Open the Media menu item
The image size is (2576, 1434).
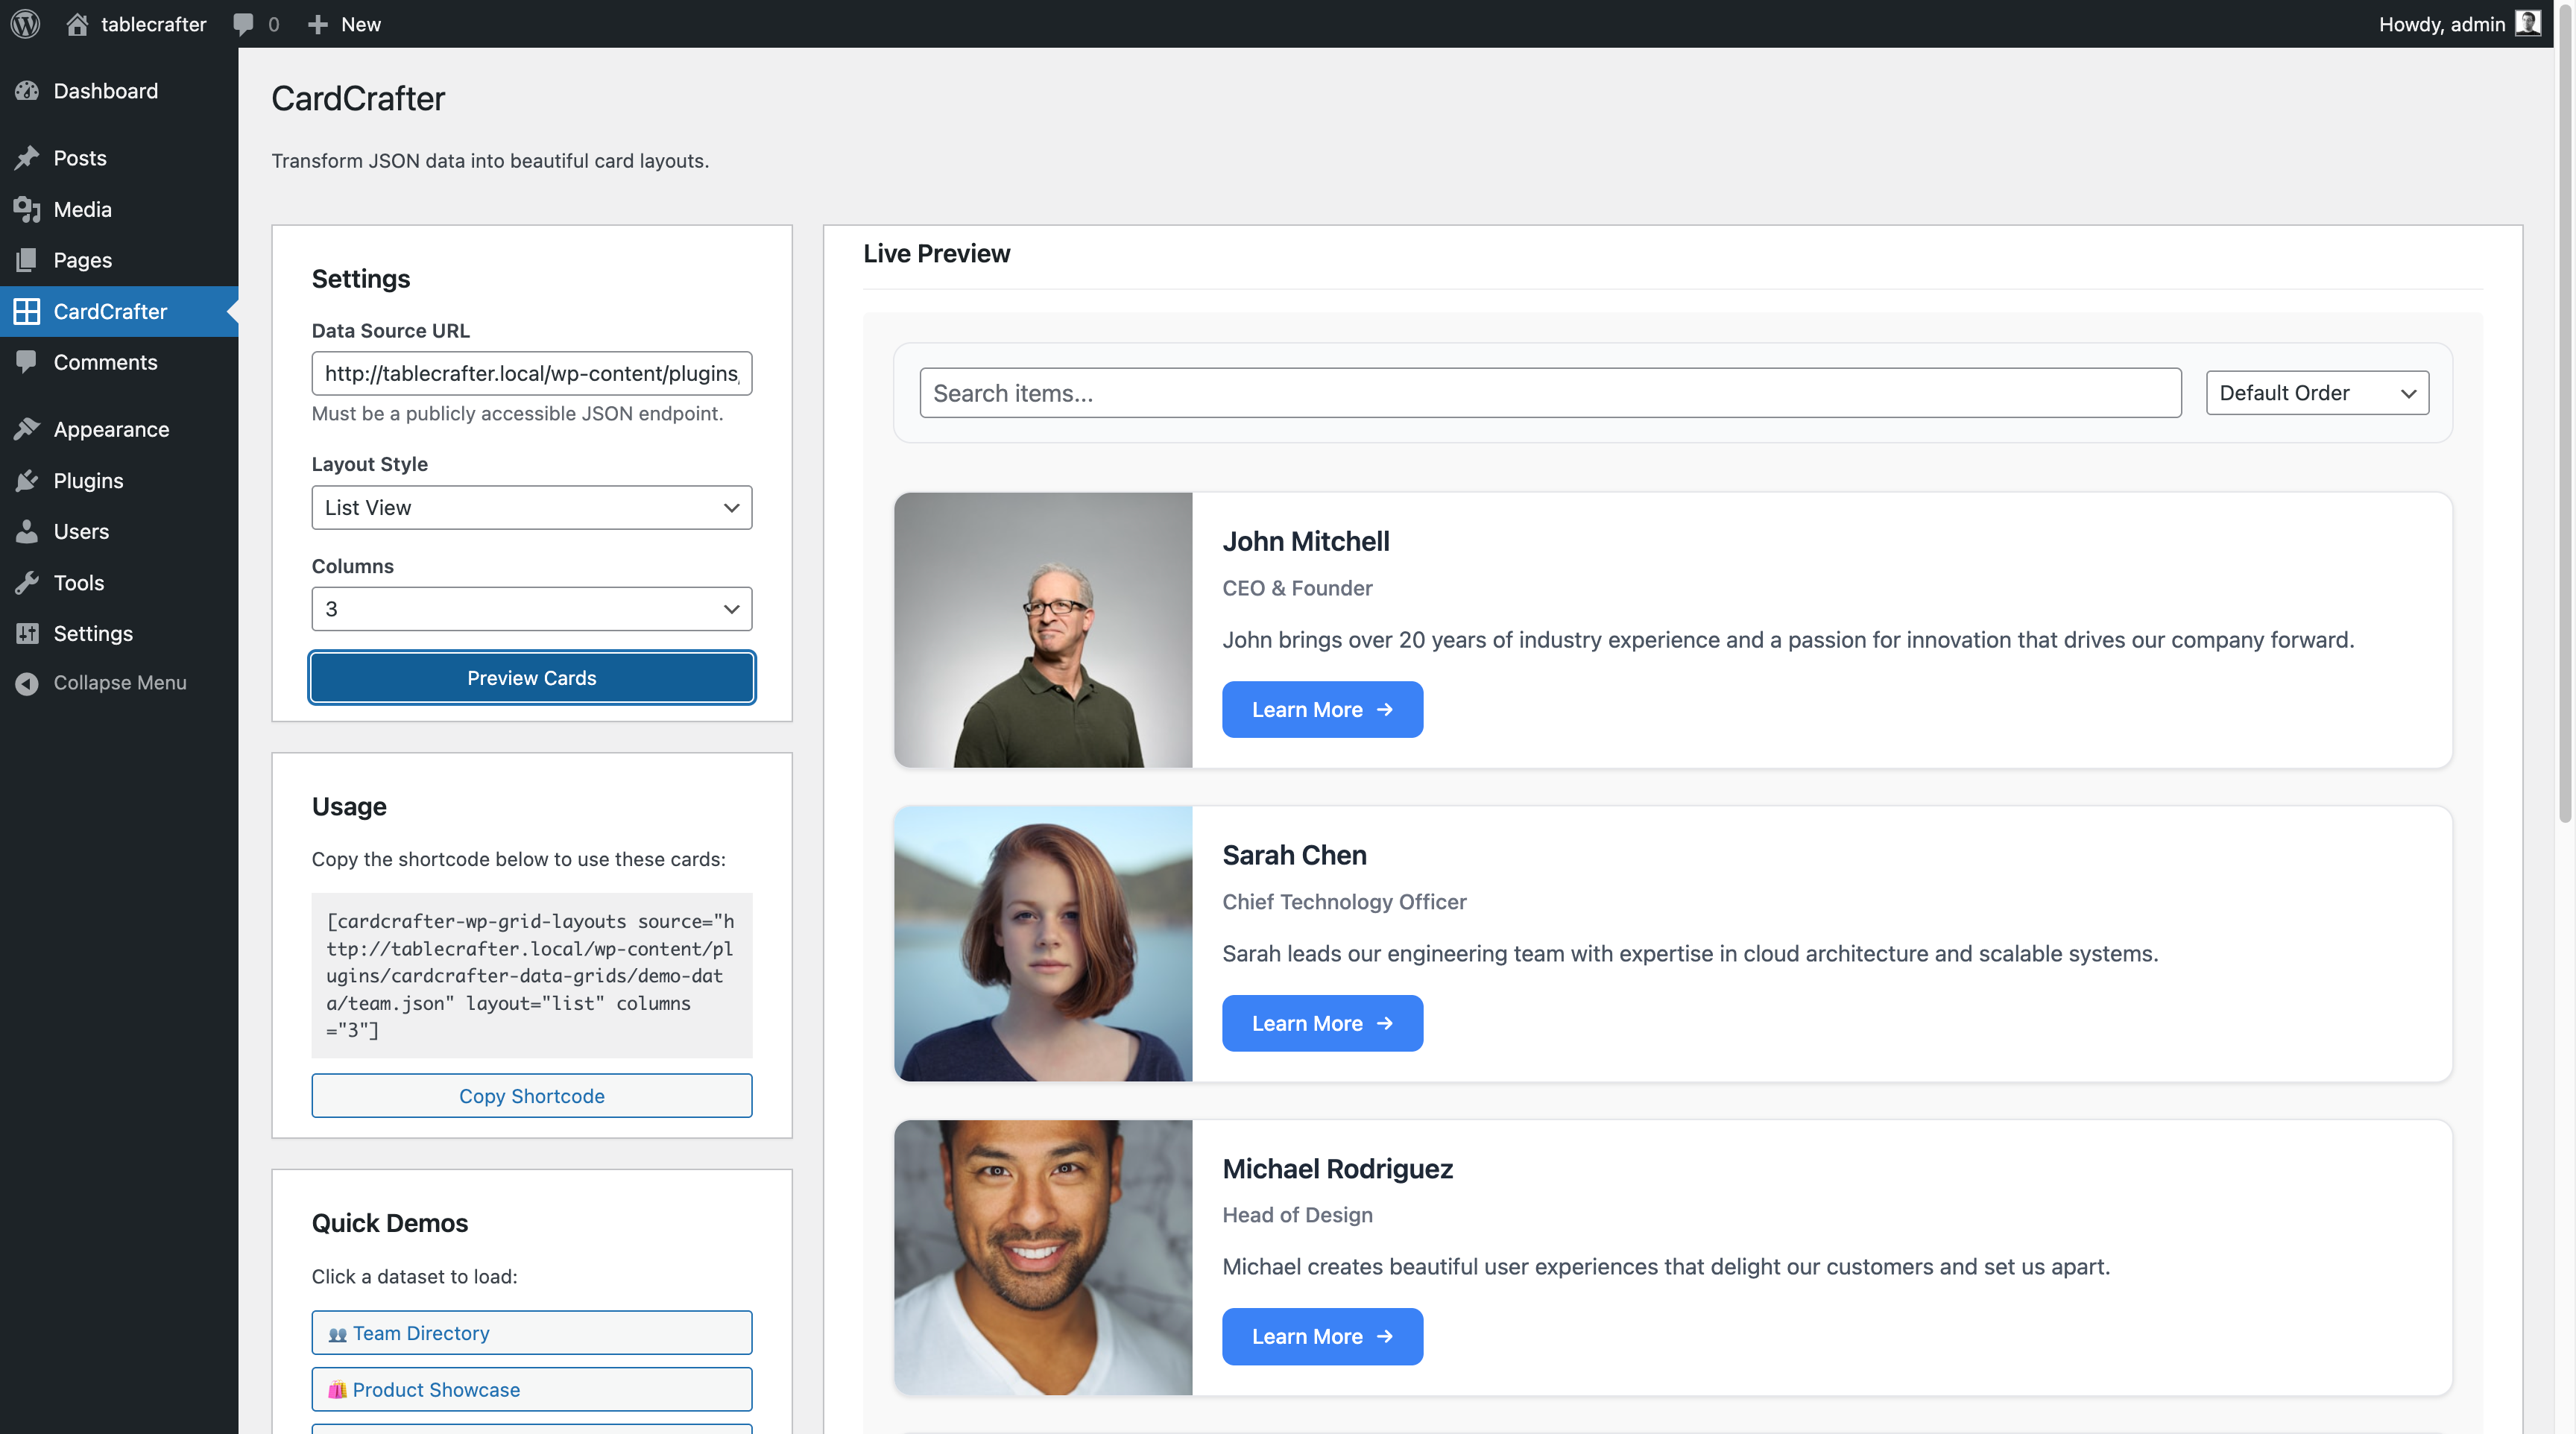82,210
